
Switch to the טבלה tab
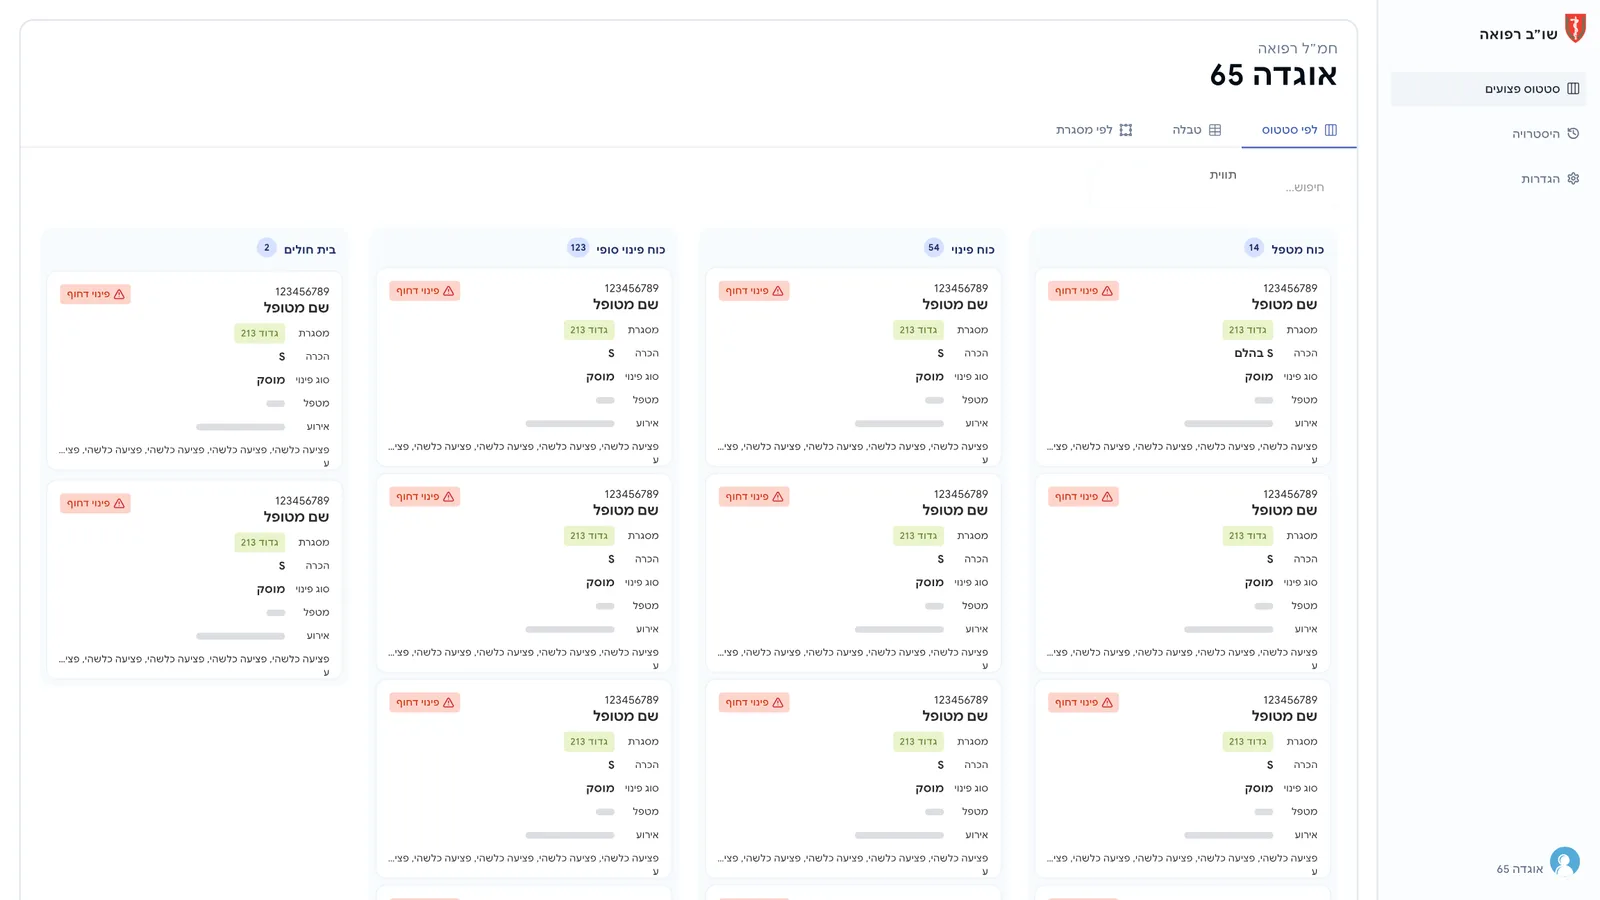1197,130
